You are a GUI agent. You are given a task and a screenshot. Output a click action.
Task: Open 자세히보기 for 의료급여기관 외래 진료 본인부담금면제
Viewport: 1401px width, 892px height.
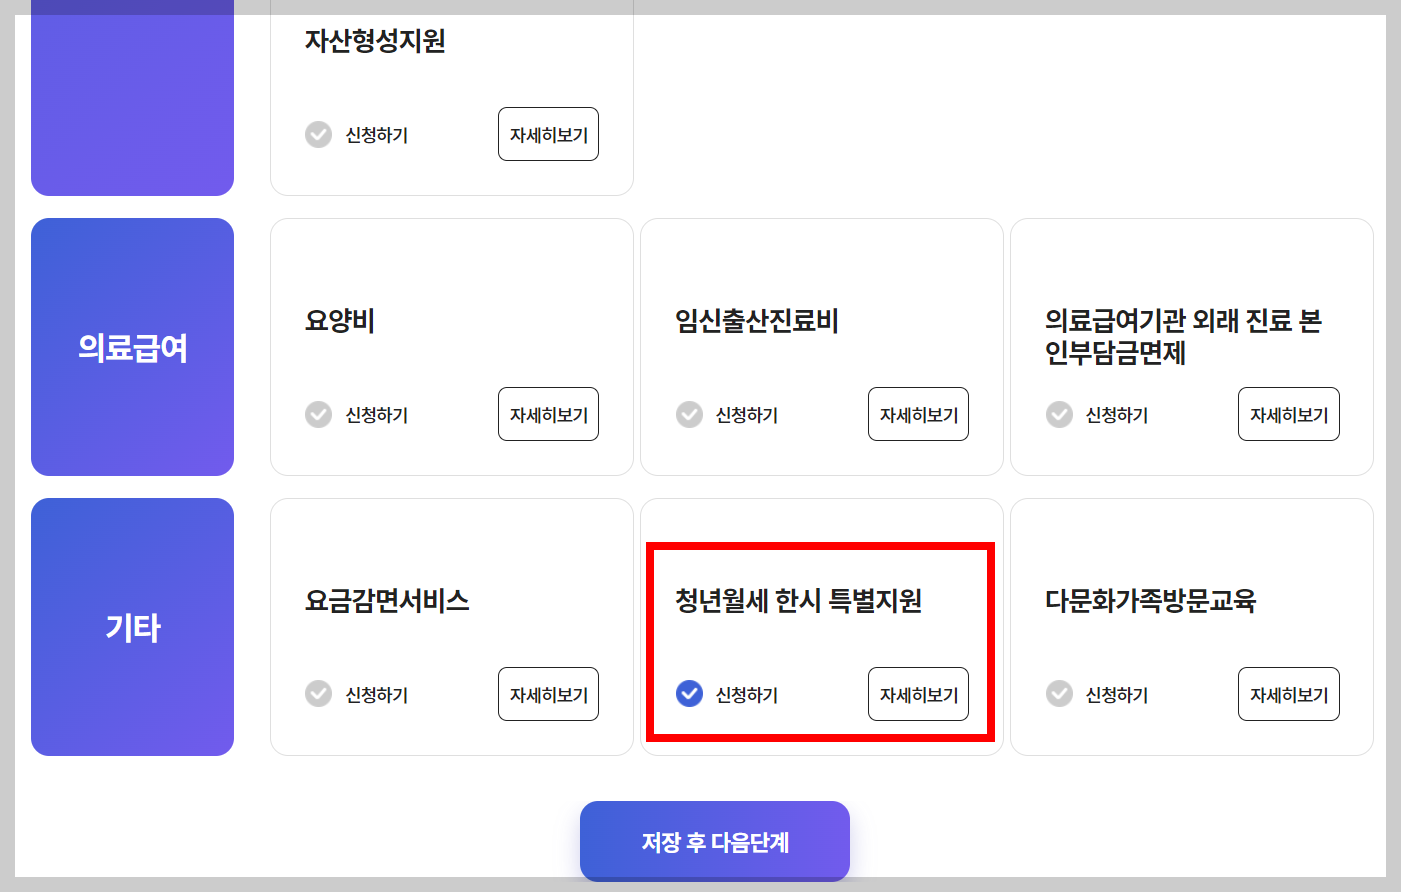coord(1288,414)
